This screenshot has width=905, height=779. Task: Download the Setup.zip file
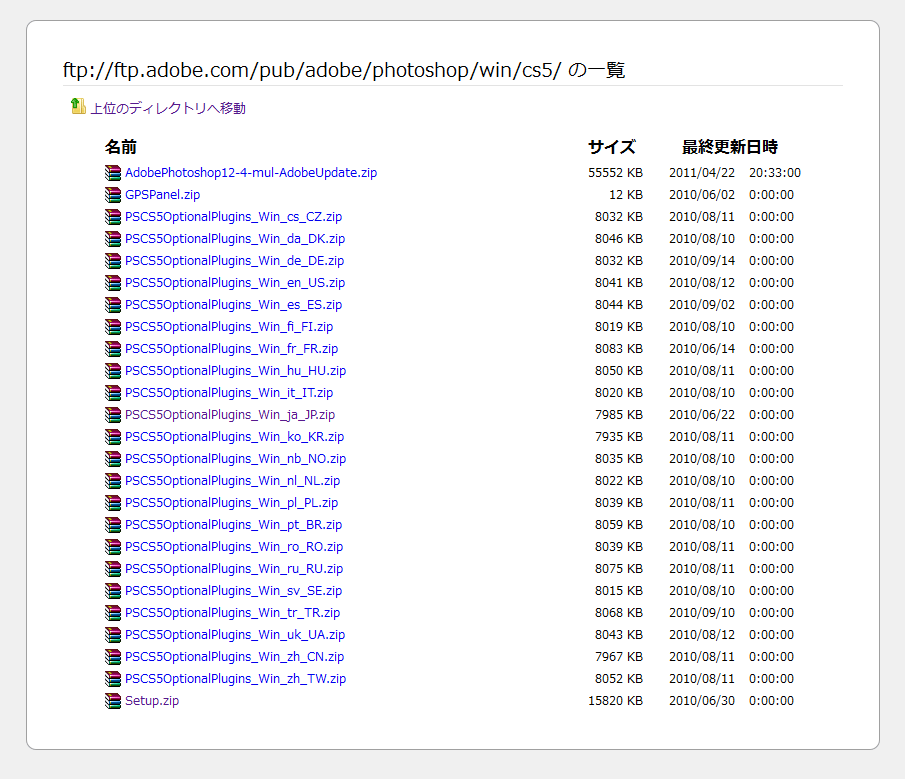pos(152,700)
